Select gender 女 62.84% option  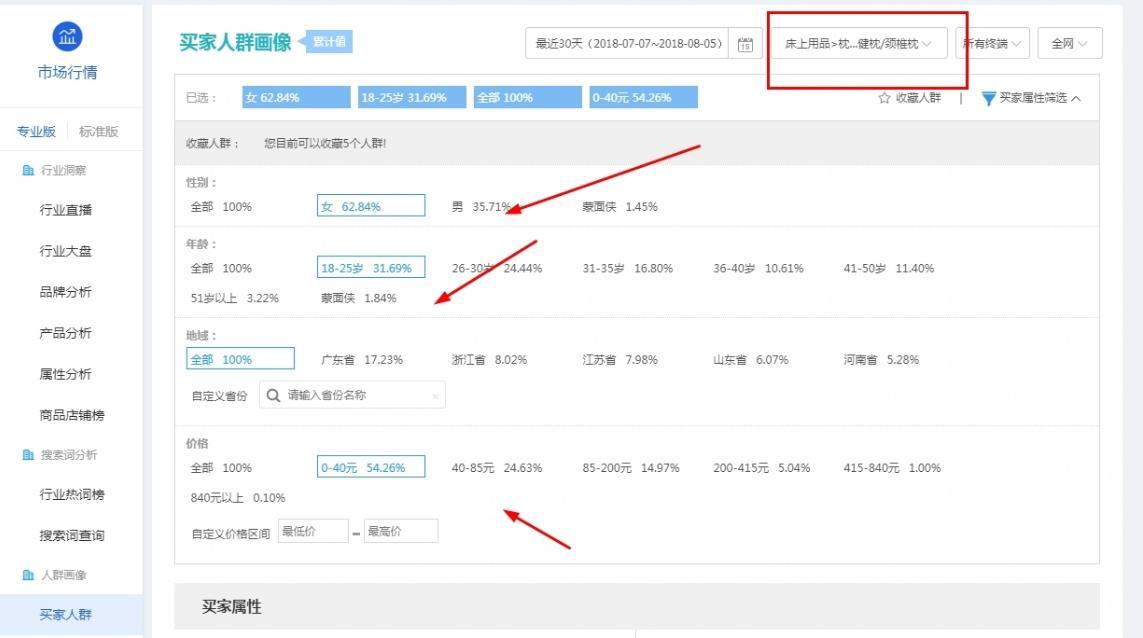(x=371, y=206)
